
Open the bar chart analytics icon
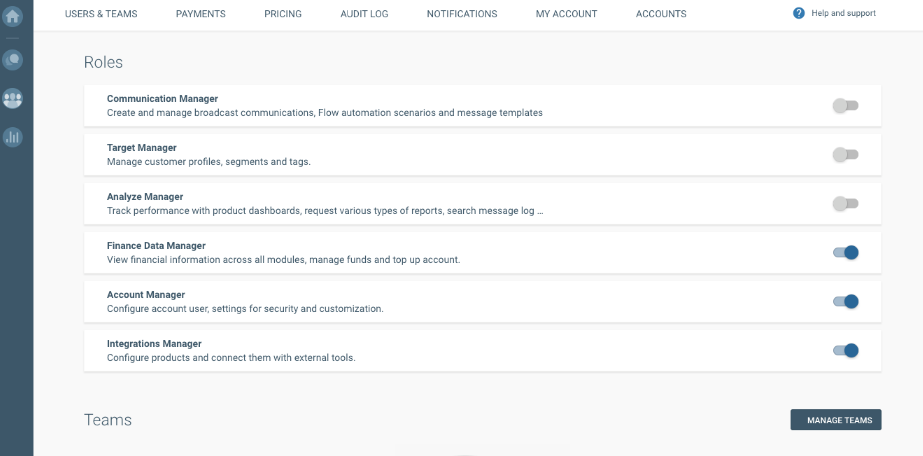click(x=13, y=138)
